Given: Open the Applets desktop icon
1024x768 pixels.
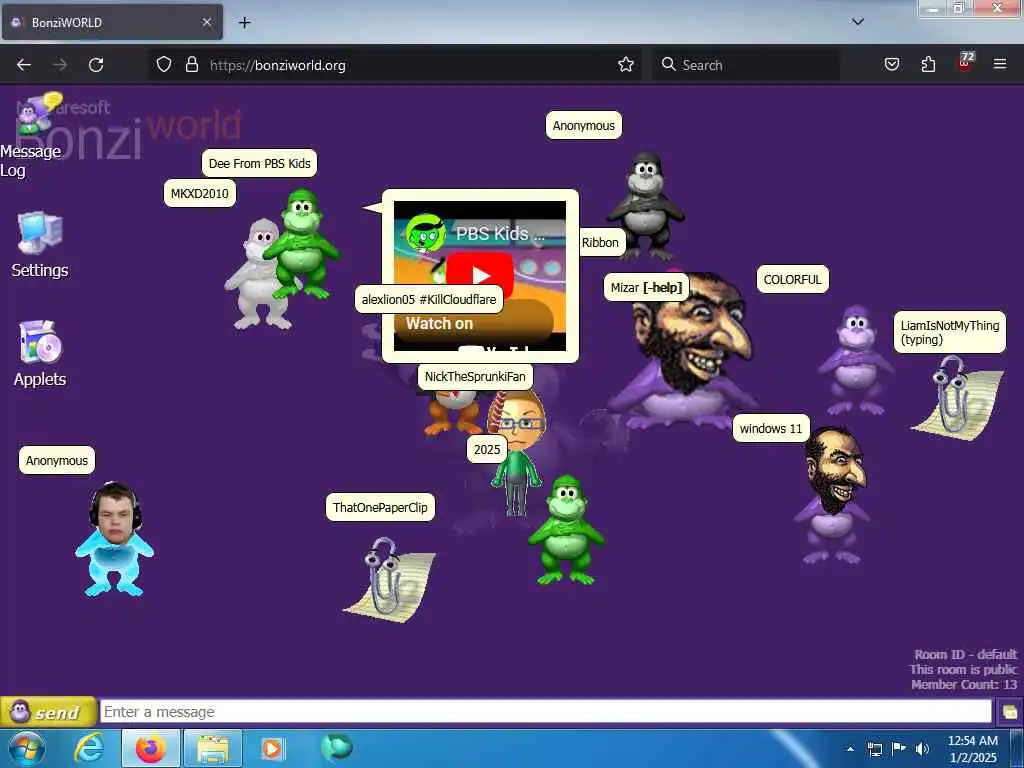Looking at the screenshot, I should point(40,353).
